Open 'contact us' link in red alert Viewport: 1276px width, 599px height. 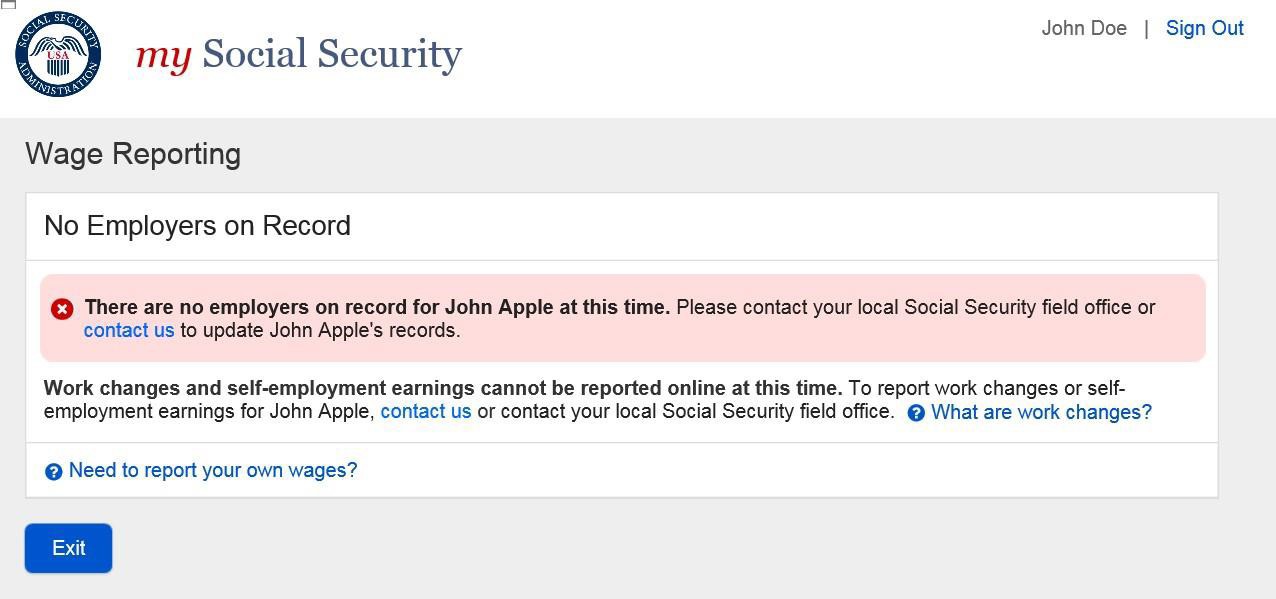(129, 331)
